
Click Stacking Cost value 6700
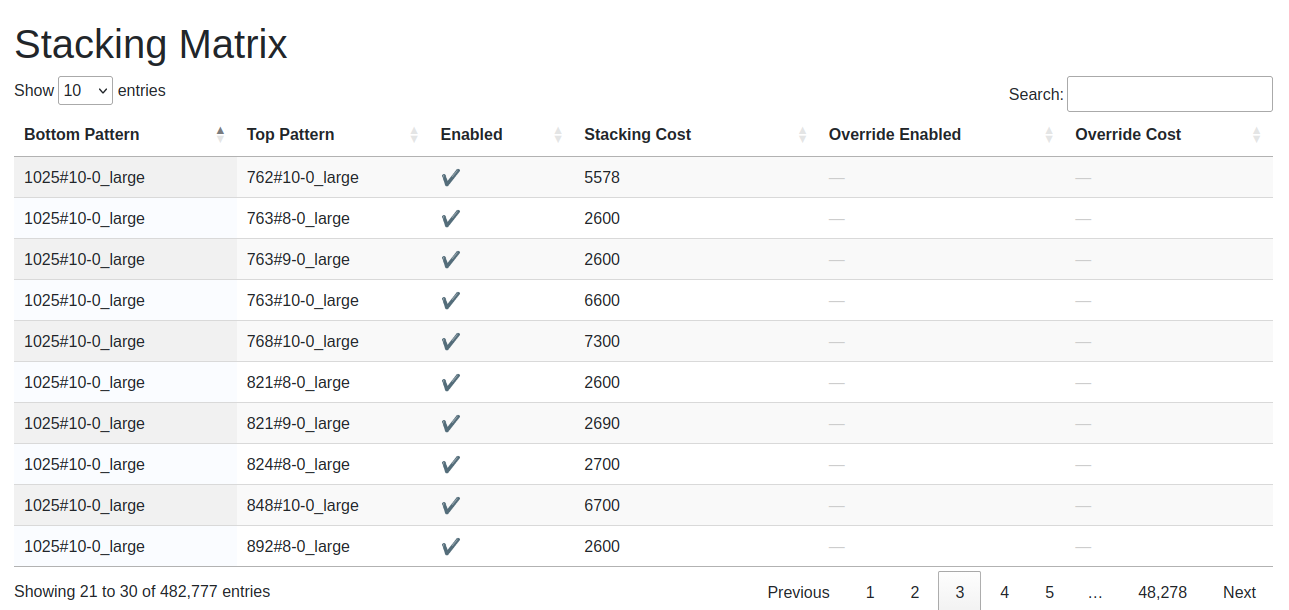coord(602,505)
